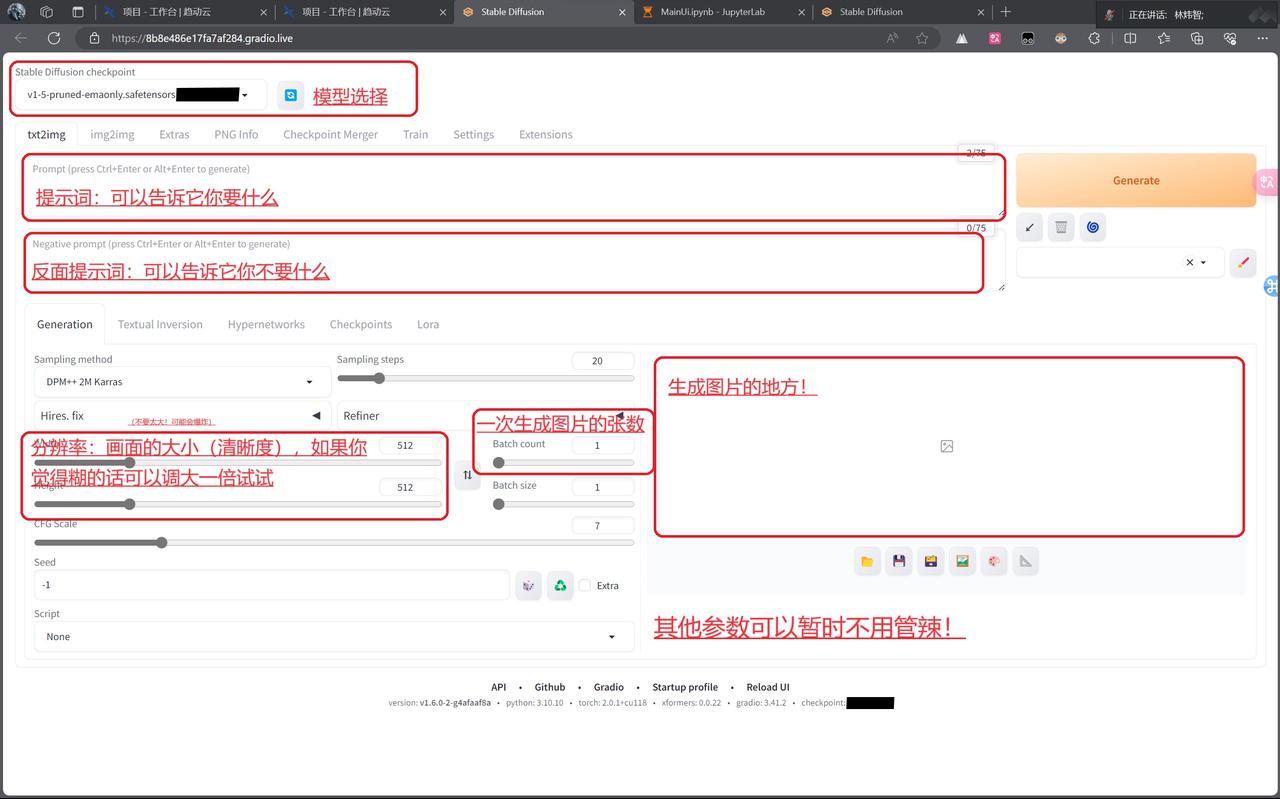This screenshot has height=799, width=1280.
Task: Refresh the checkpoint list with the blue icon
Action: (x=291, y=95)
